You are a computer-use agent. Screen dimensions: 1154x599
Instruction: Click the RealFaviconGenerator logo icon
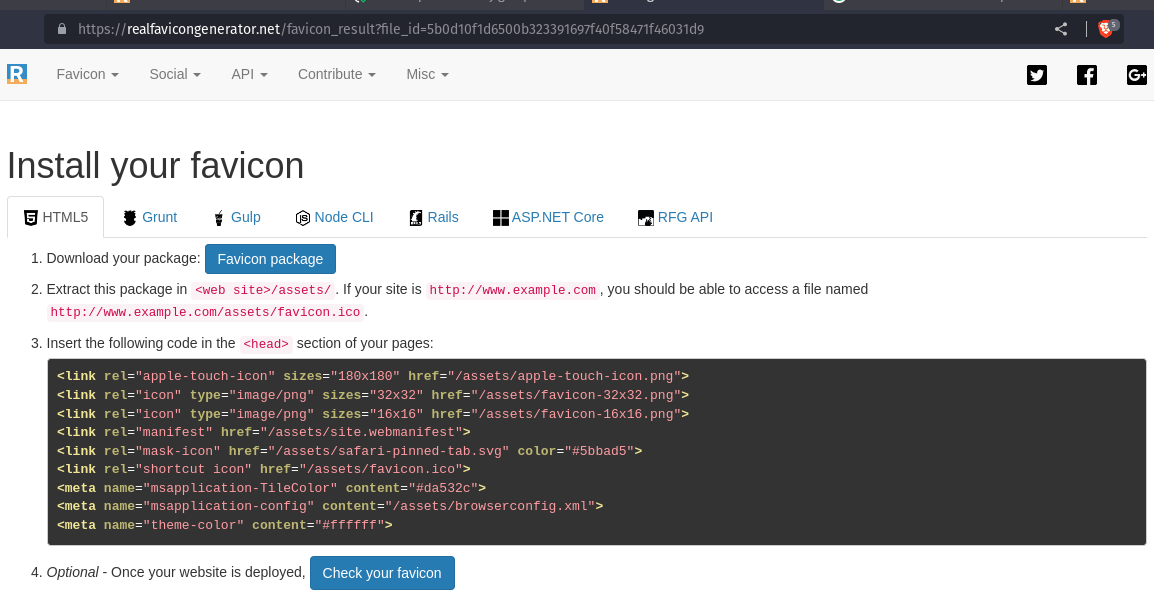17,74
